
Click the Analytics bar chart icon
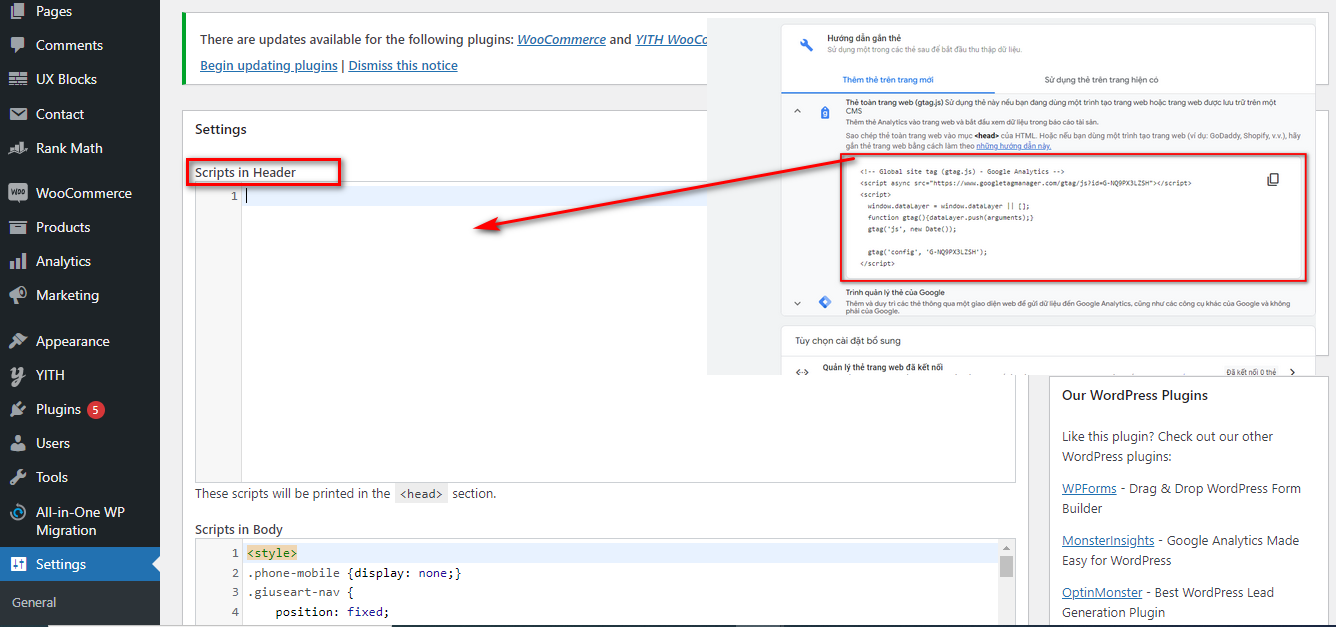click(18, 261)
